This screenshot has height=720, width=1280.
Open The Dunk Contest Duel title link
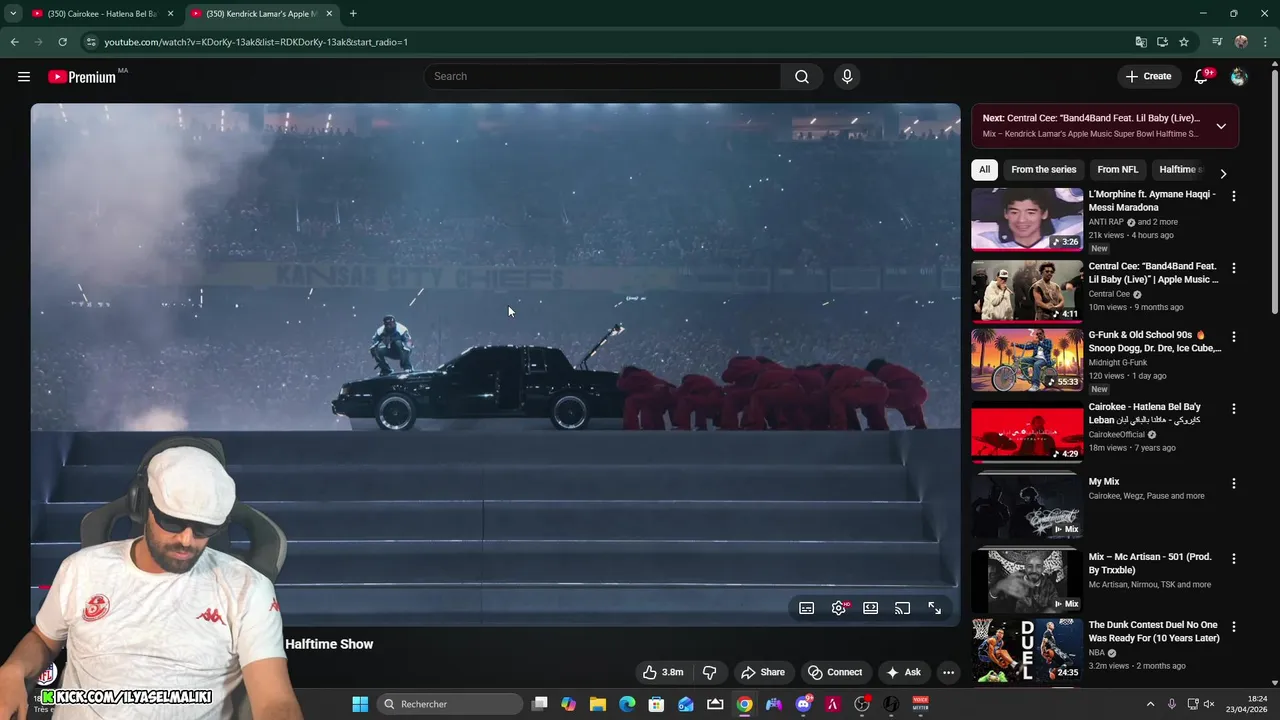click(1154, 631)
